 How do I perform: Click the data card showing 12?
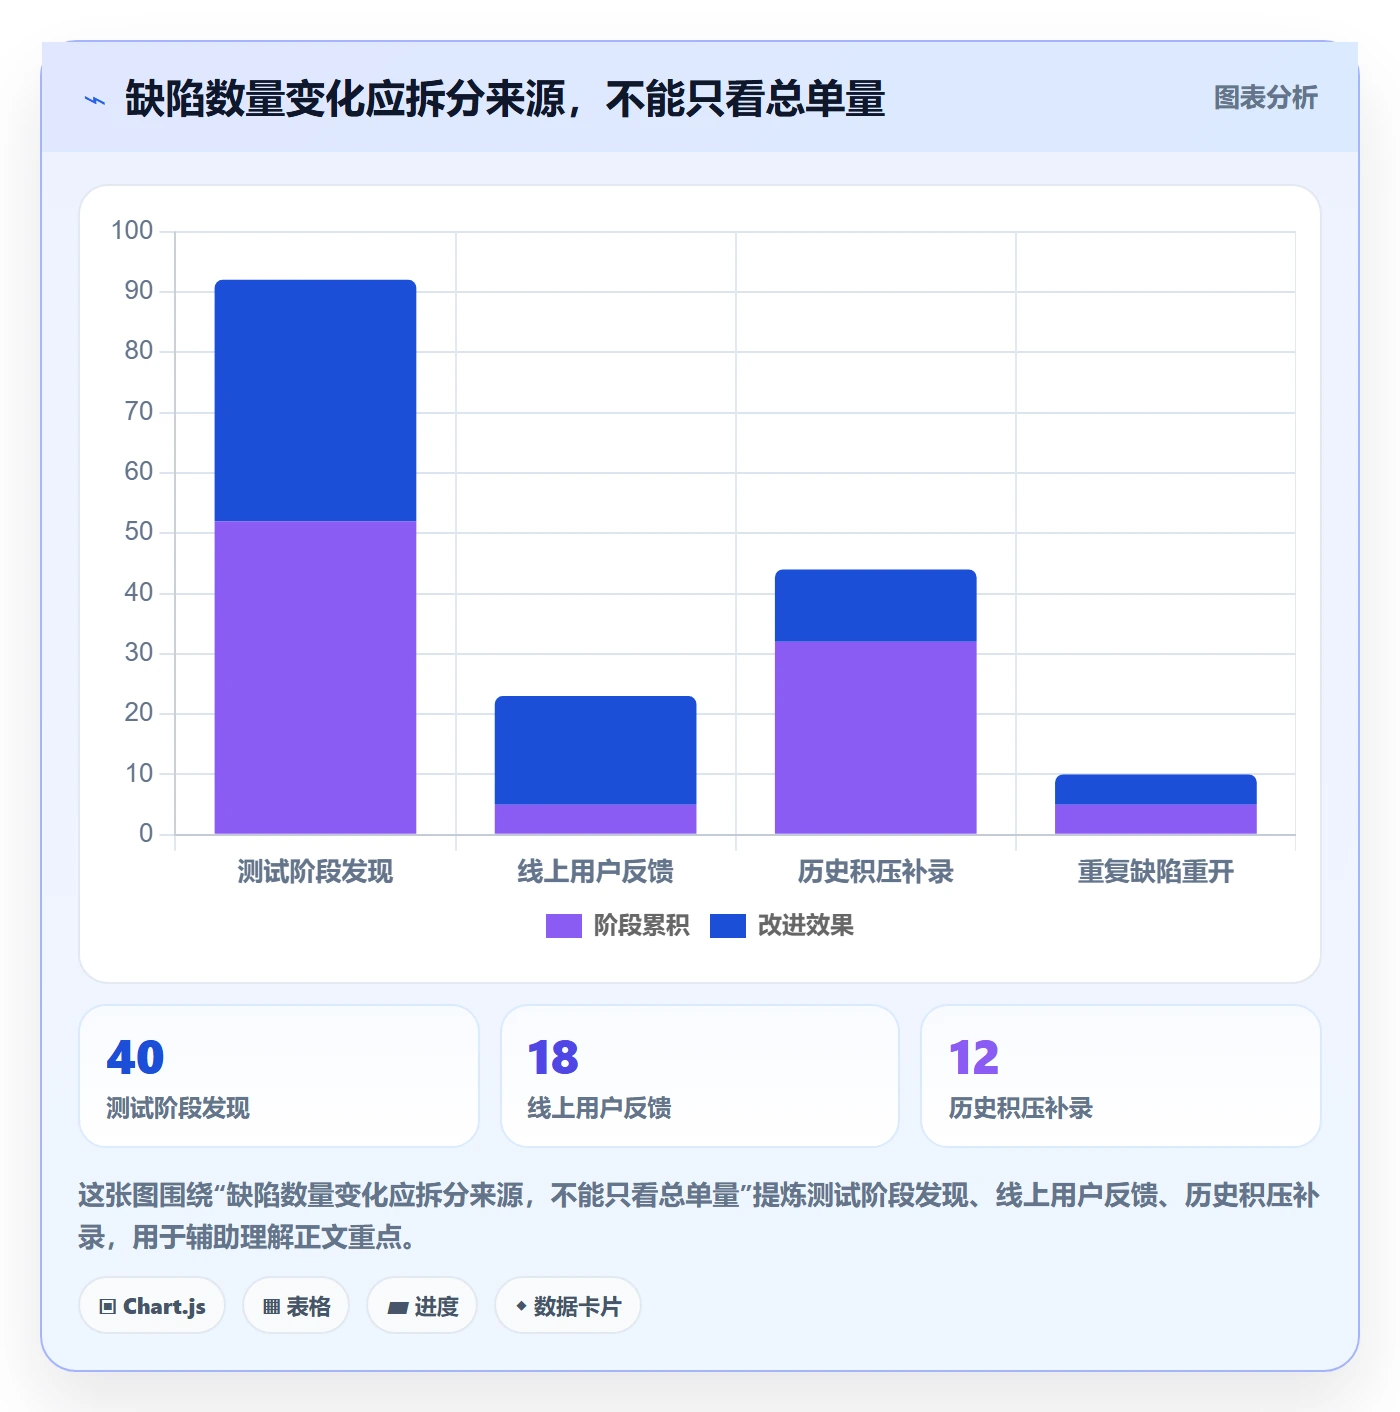point(1121,1076)
